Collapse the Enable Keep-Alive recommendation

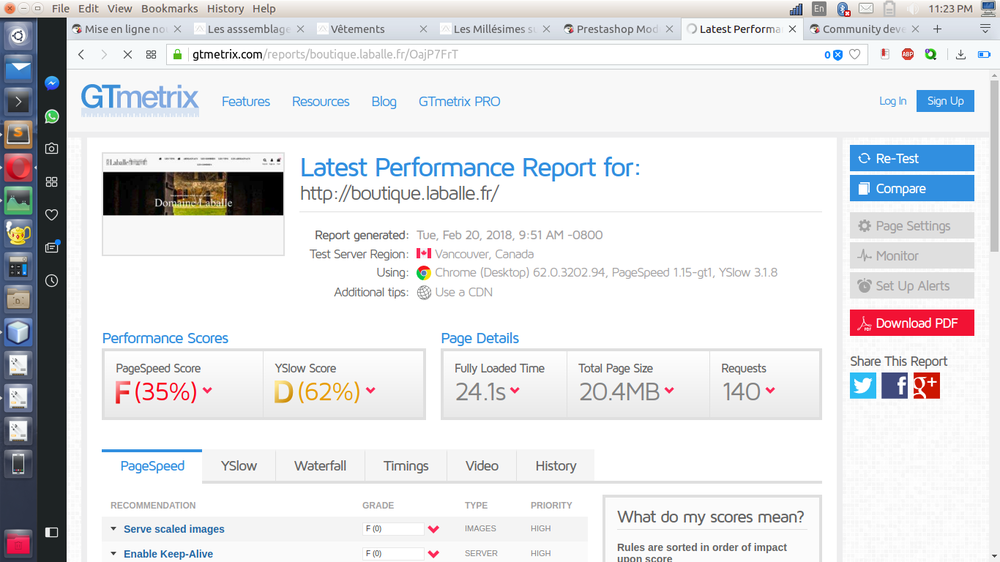pyautogui.click(x=114, y=554)
